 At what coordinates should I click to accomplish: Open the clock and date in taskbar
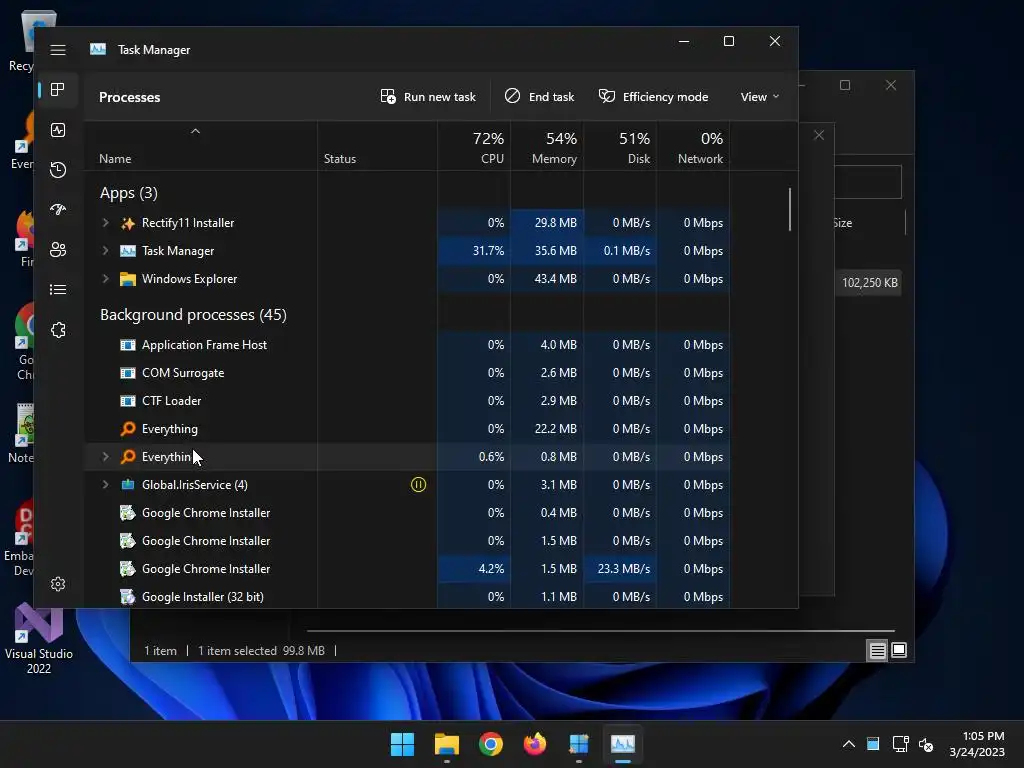tap(977, 744)
